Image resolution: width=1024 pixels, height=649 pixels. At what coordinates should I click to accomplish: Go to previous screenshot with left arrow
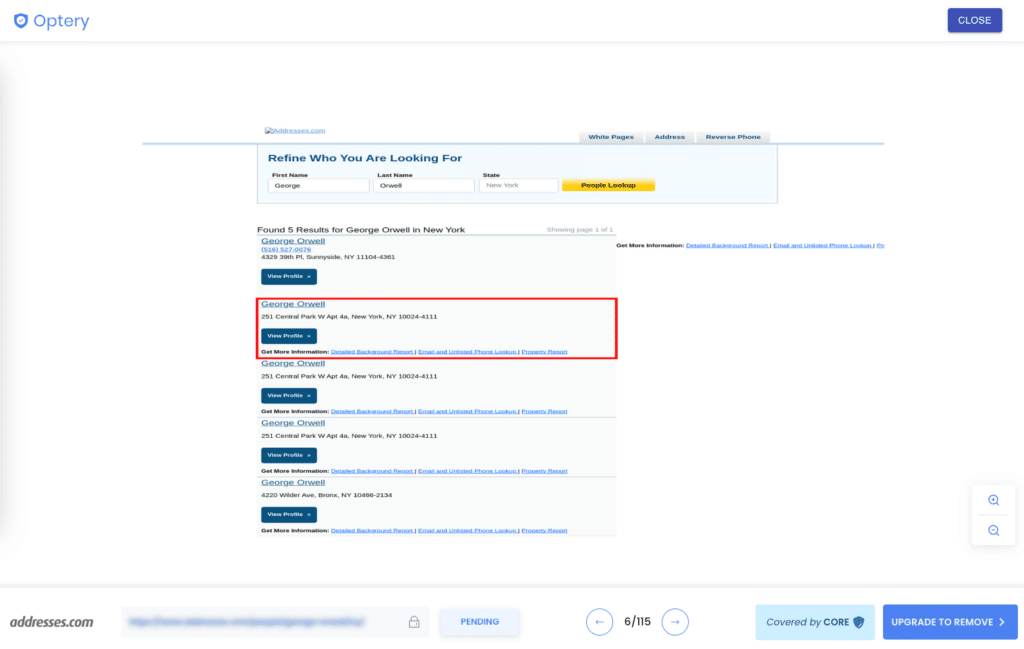tap(599, 622)
